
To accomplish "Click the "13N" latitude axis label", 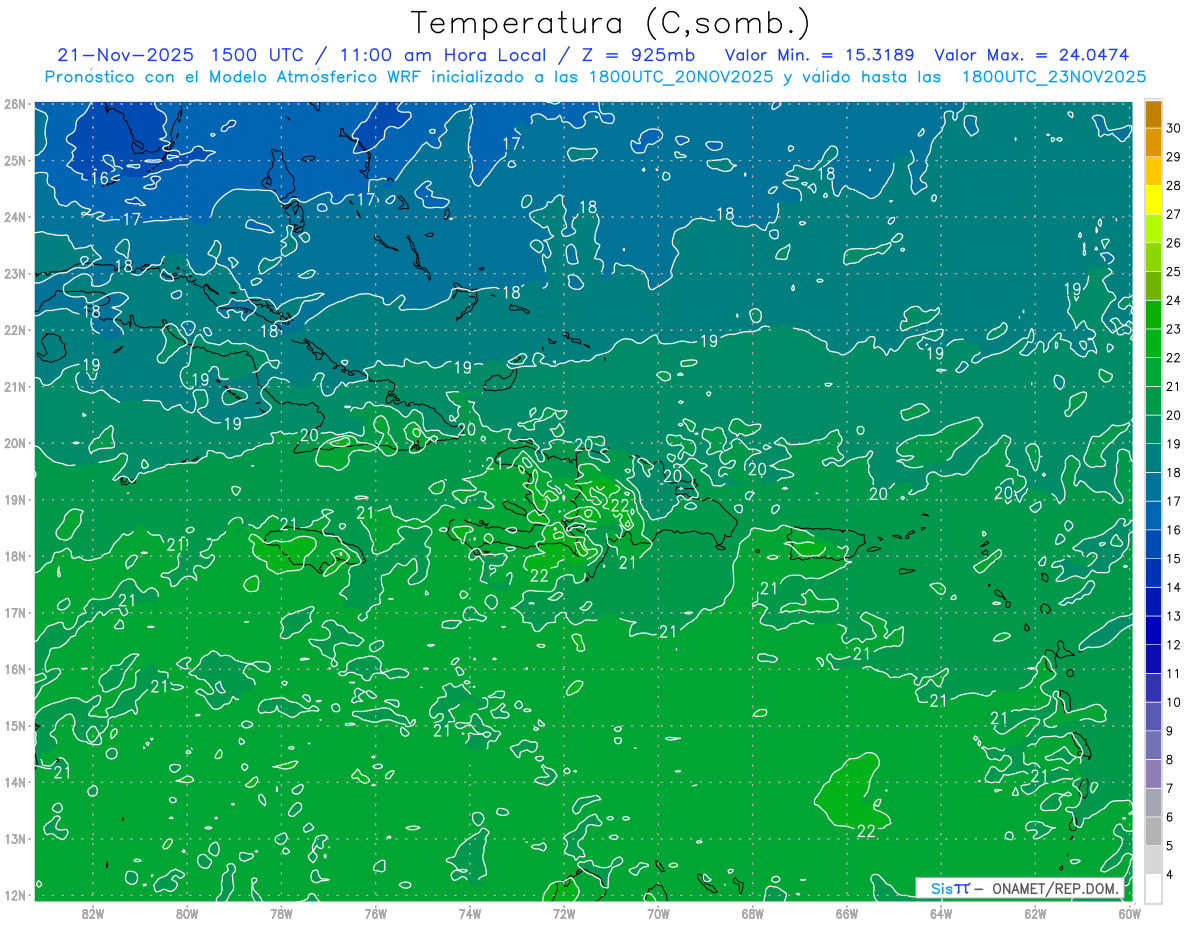I will coord(15,838).
